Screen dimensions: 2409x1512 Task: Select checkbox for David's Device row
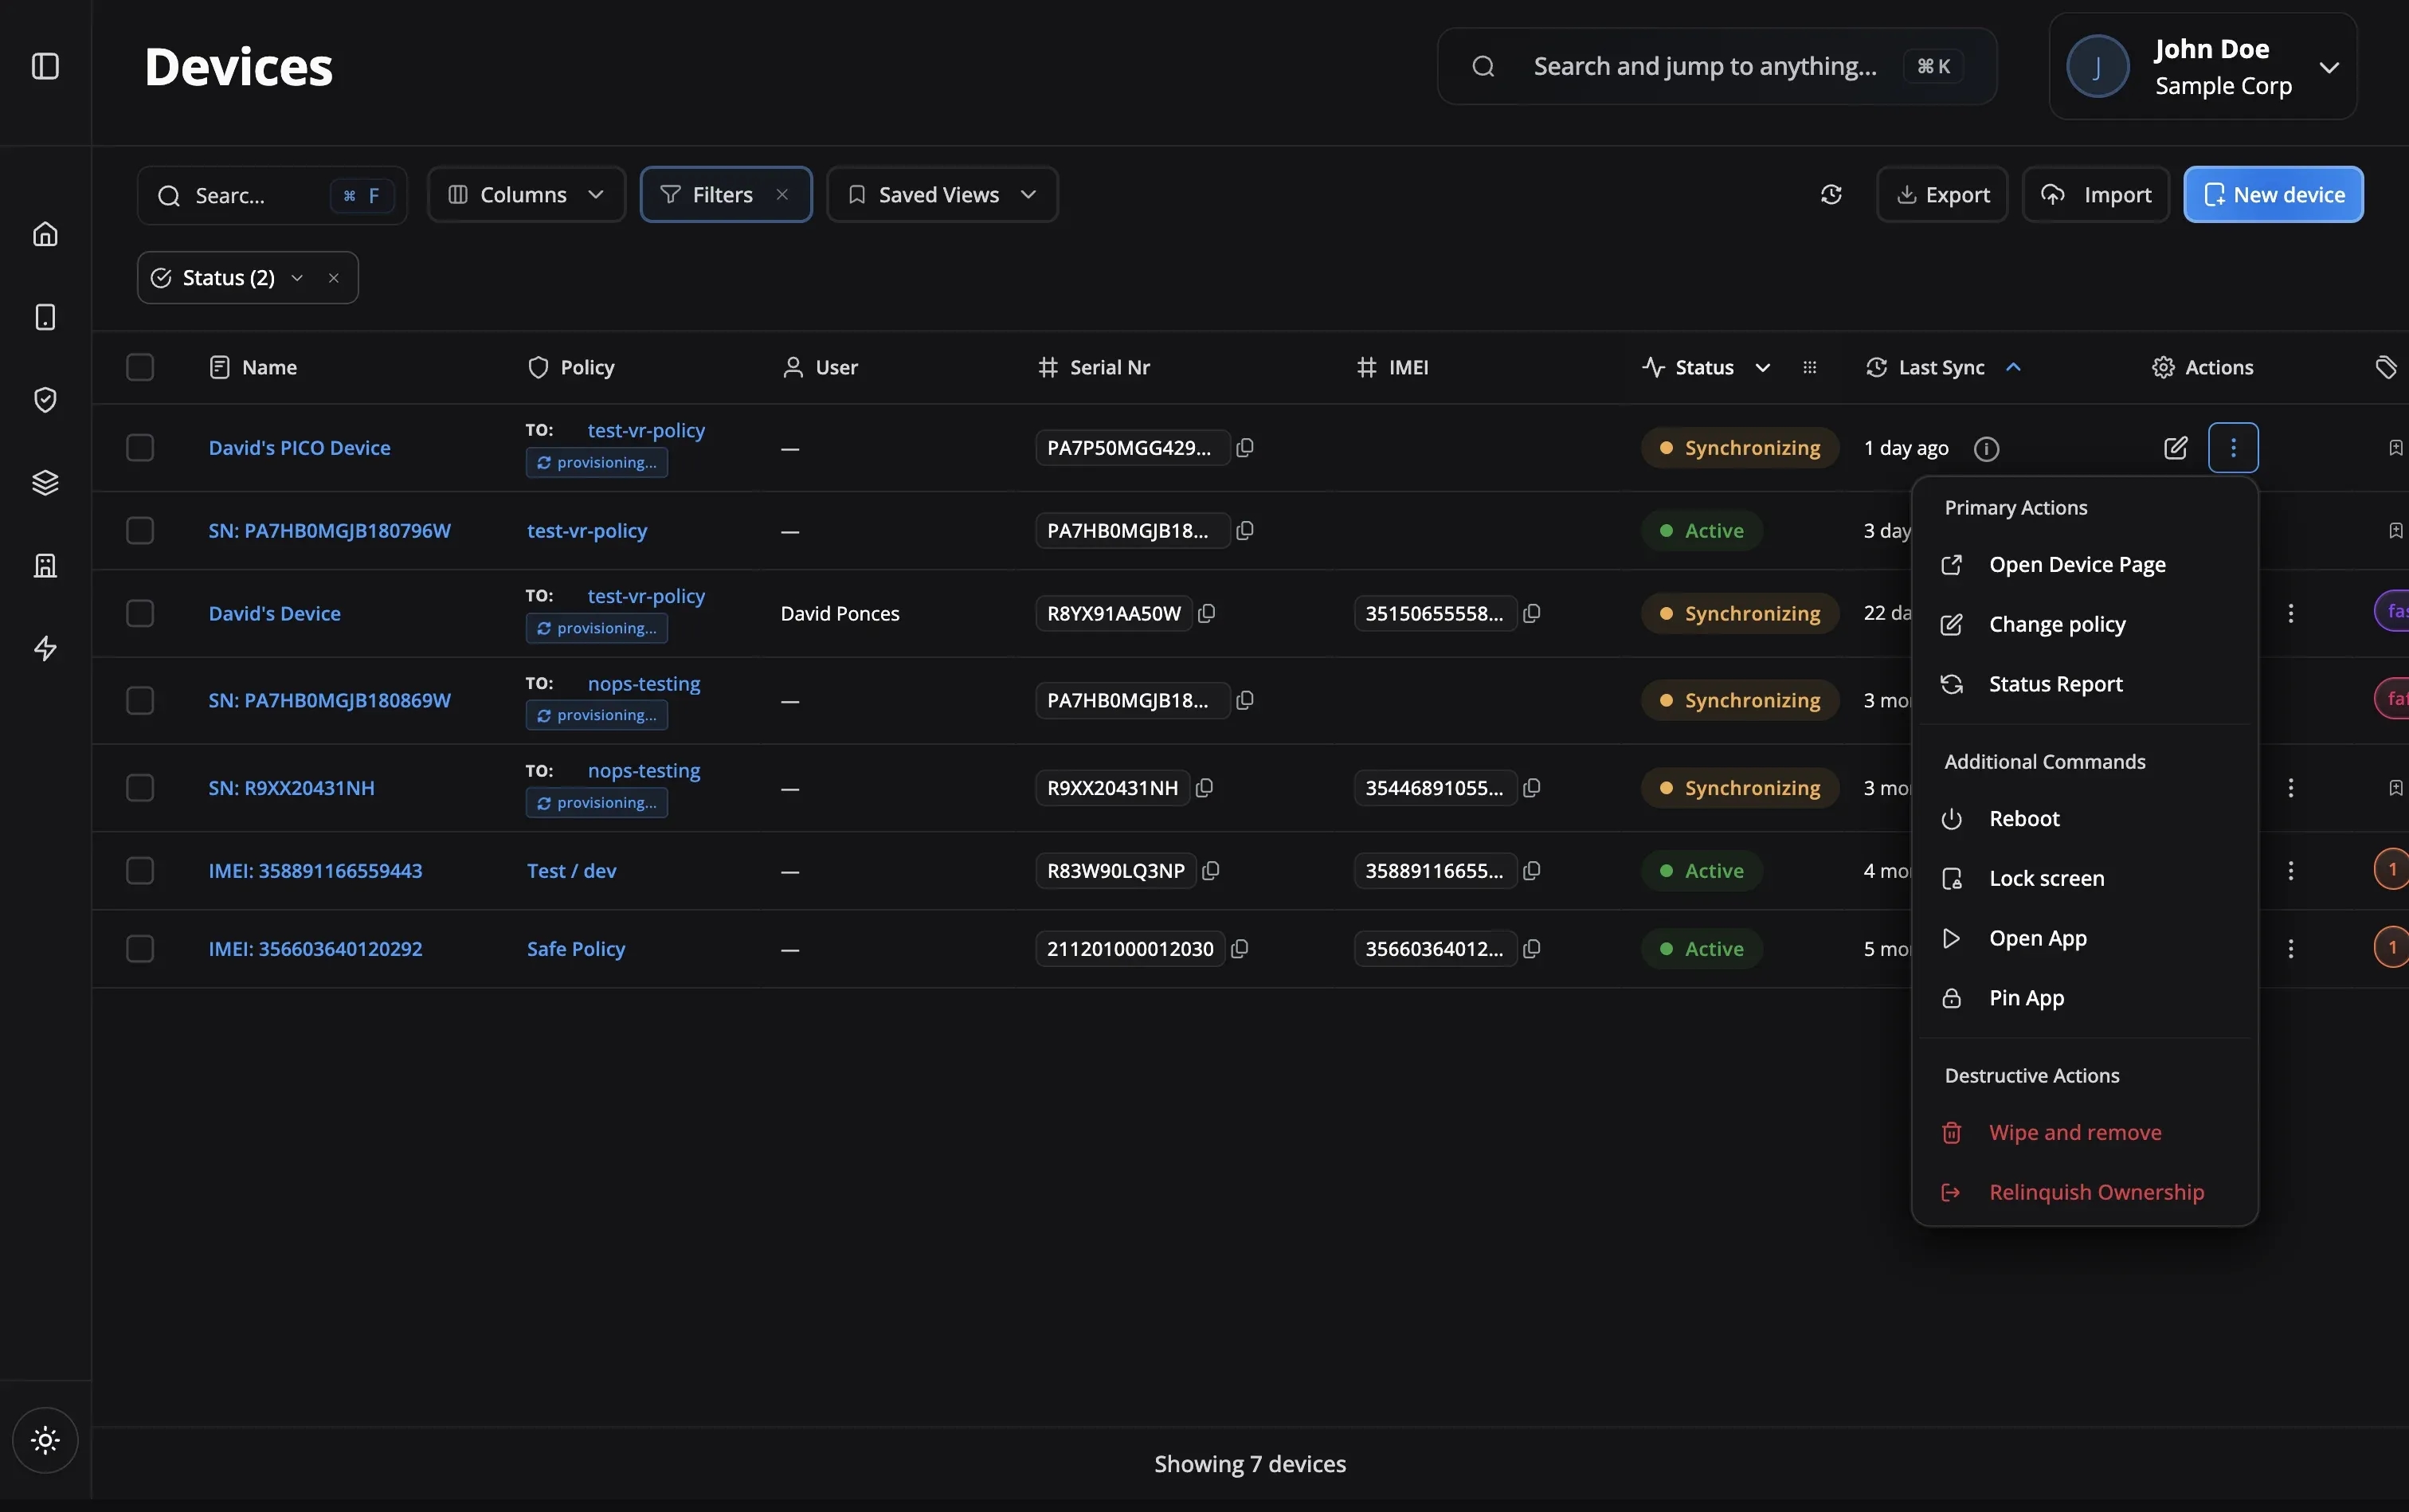[140, 613]
